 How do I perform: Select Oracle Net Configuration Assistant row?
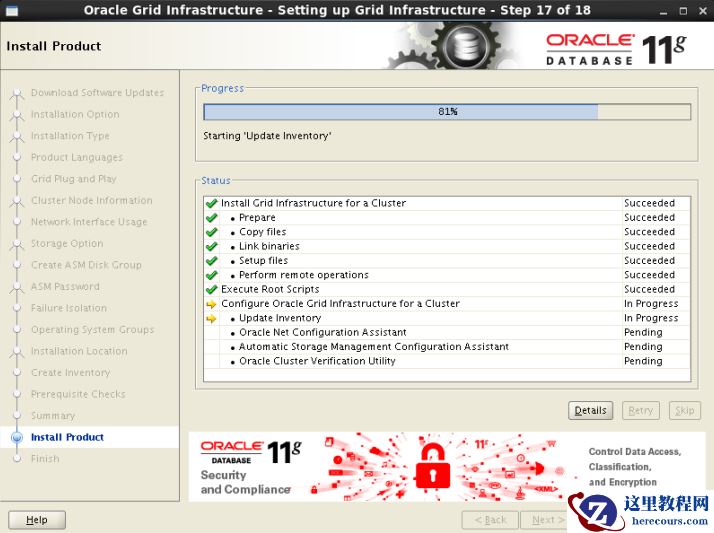pos(447,333)
